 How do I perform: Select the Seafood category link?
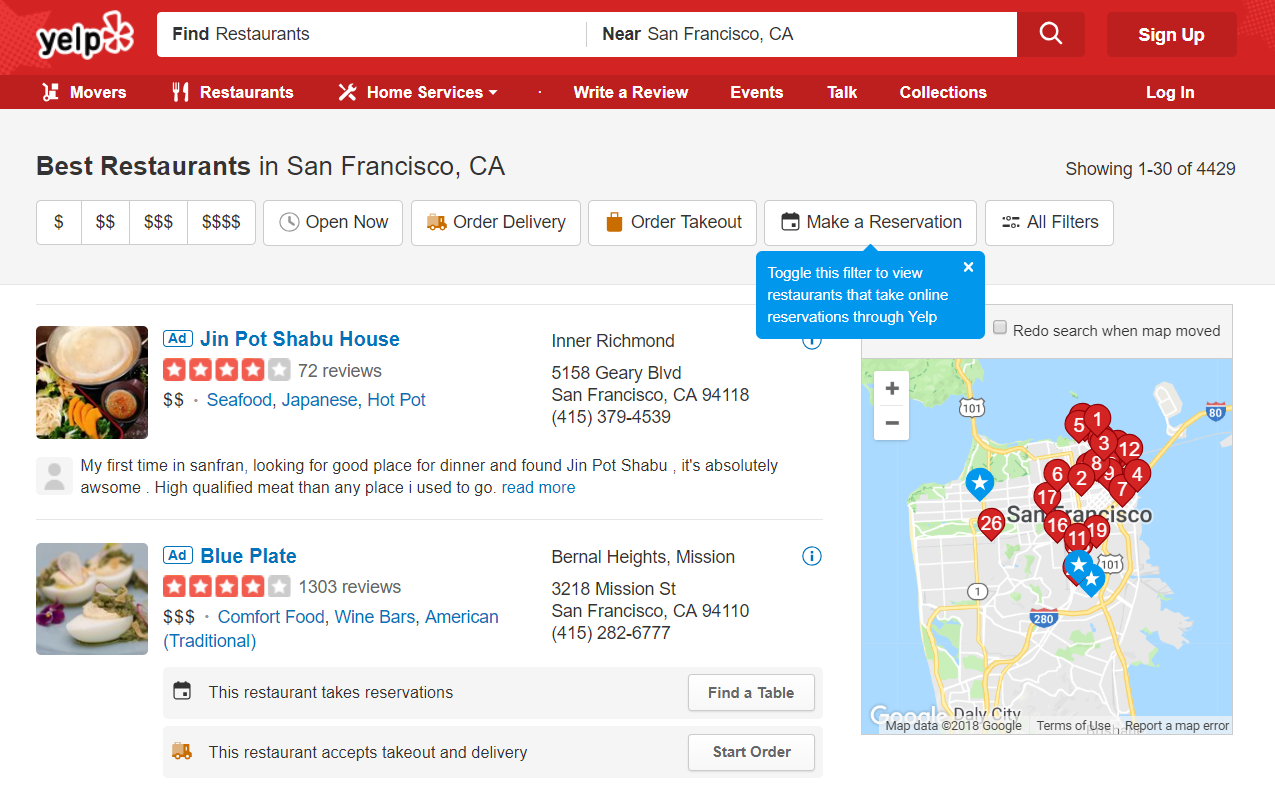[x=239, y=400]
